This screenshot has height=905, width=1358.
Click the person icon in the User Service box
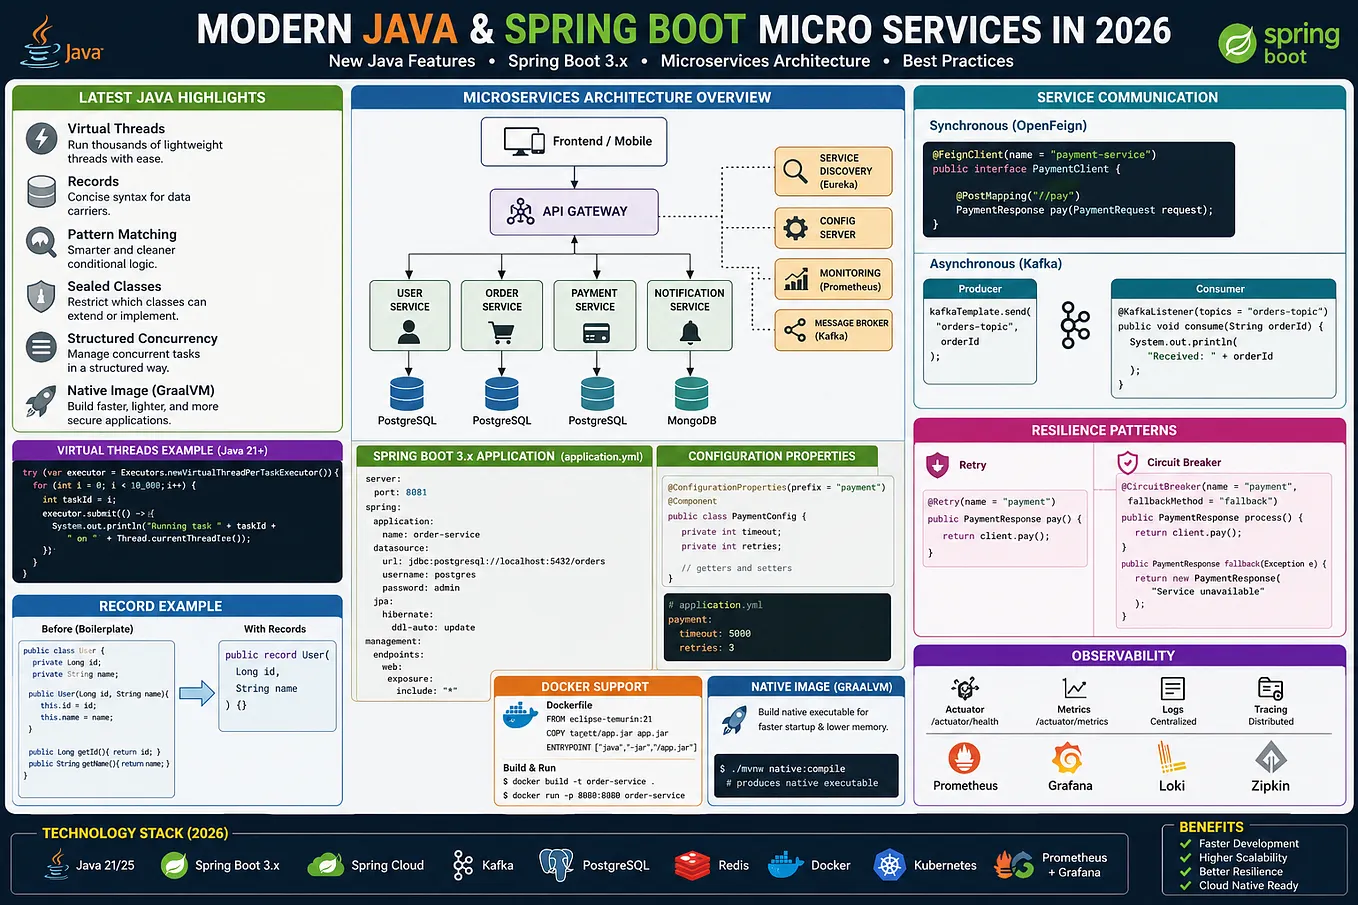tap(409, 333)
